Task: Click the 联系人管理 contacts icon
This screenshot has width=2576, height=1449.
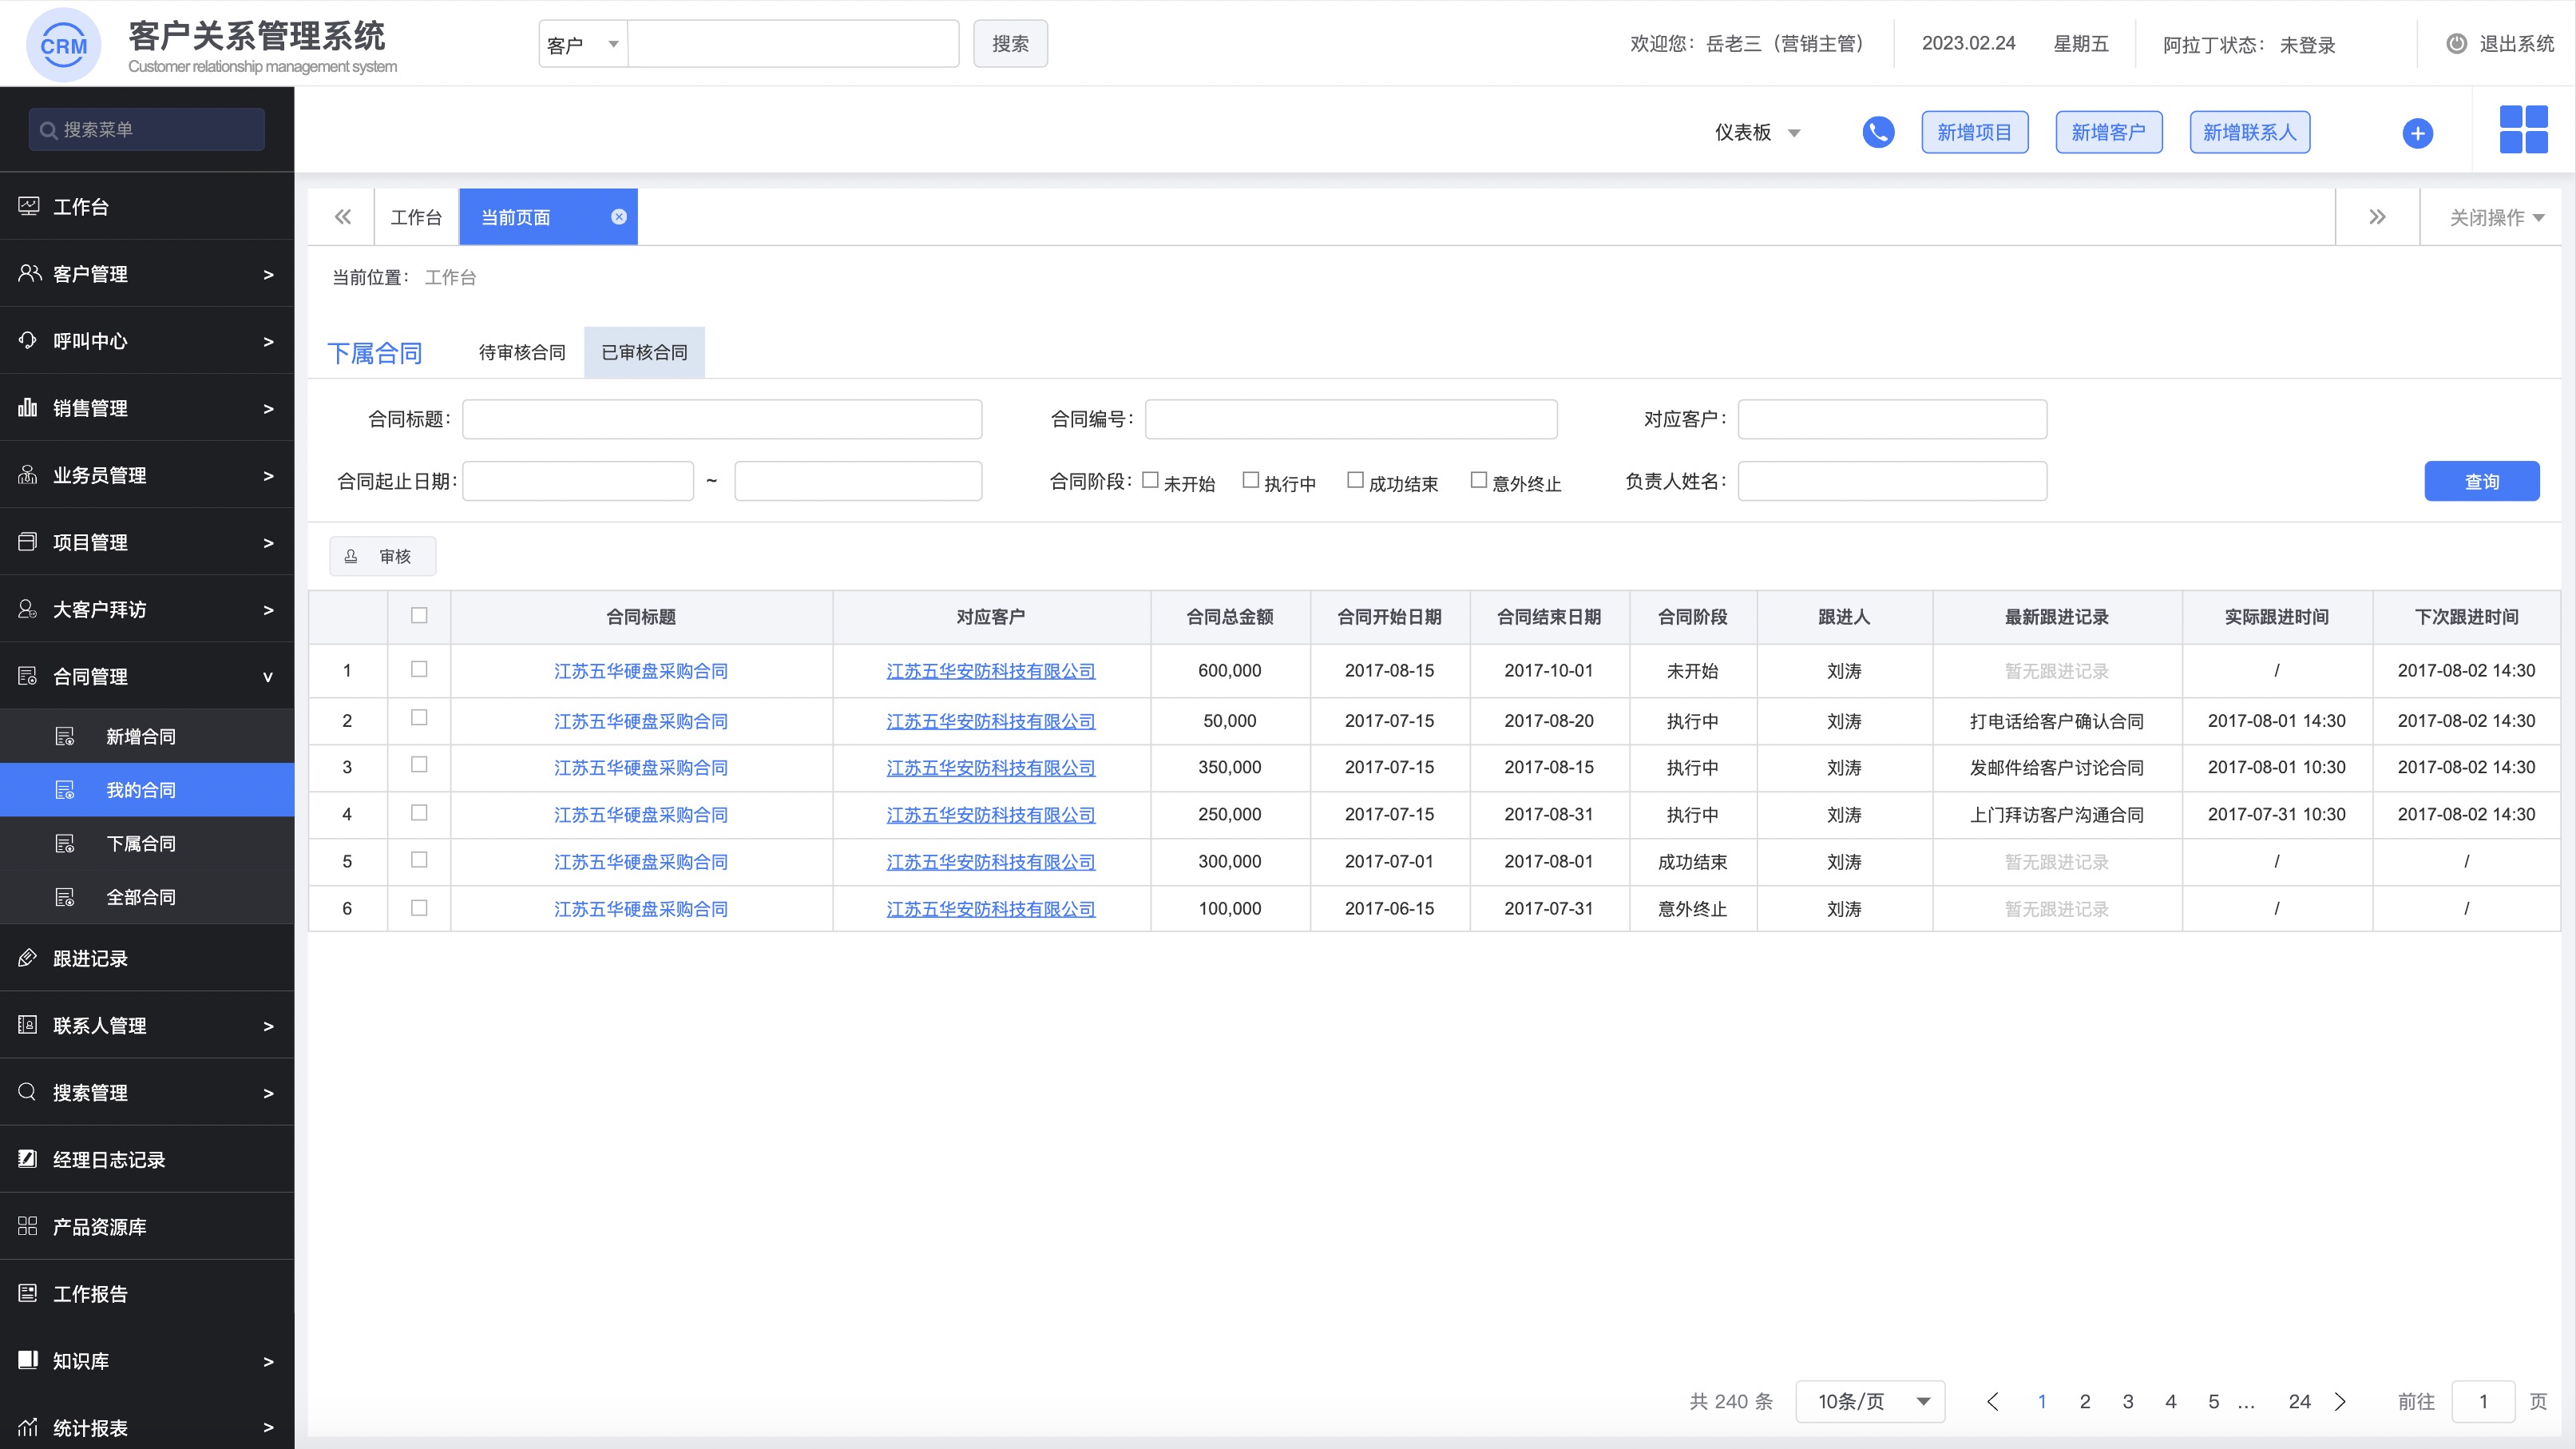Action: (x=28, y=1024)
